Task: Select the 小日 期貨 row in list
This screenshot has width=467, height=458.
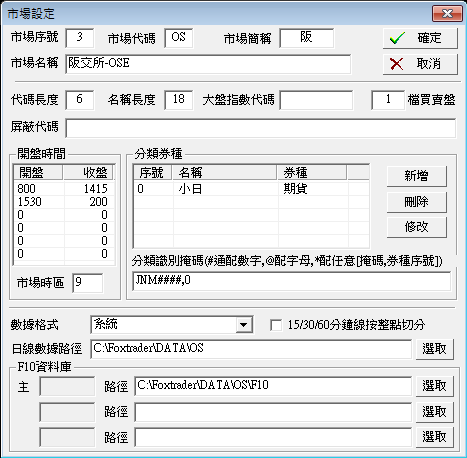Action: (251, 189)
